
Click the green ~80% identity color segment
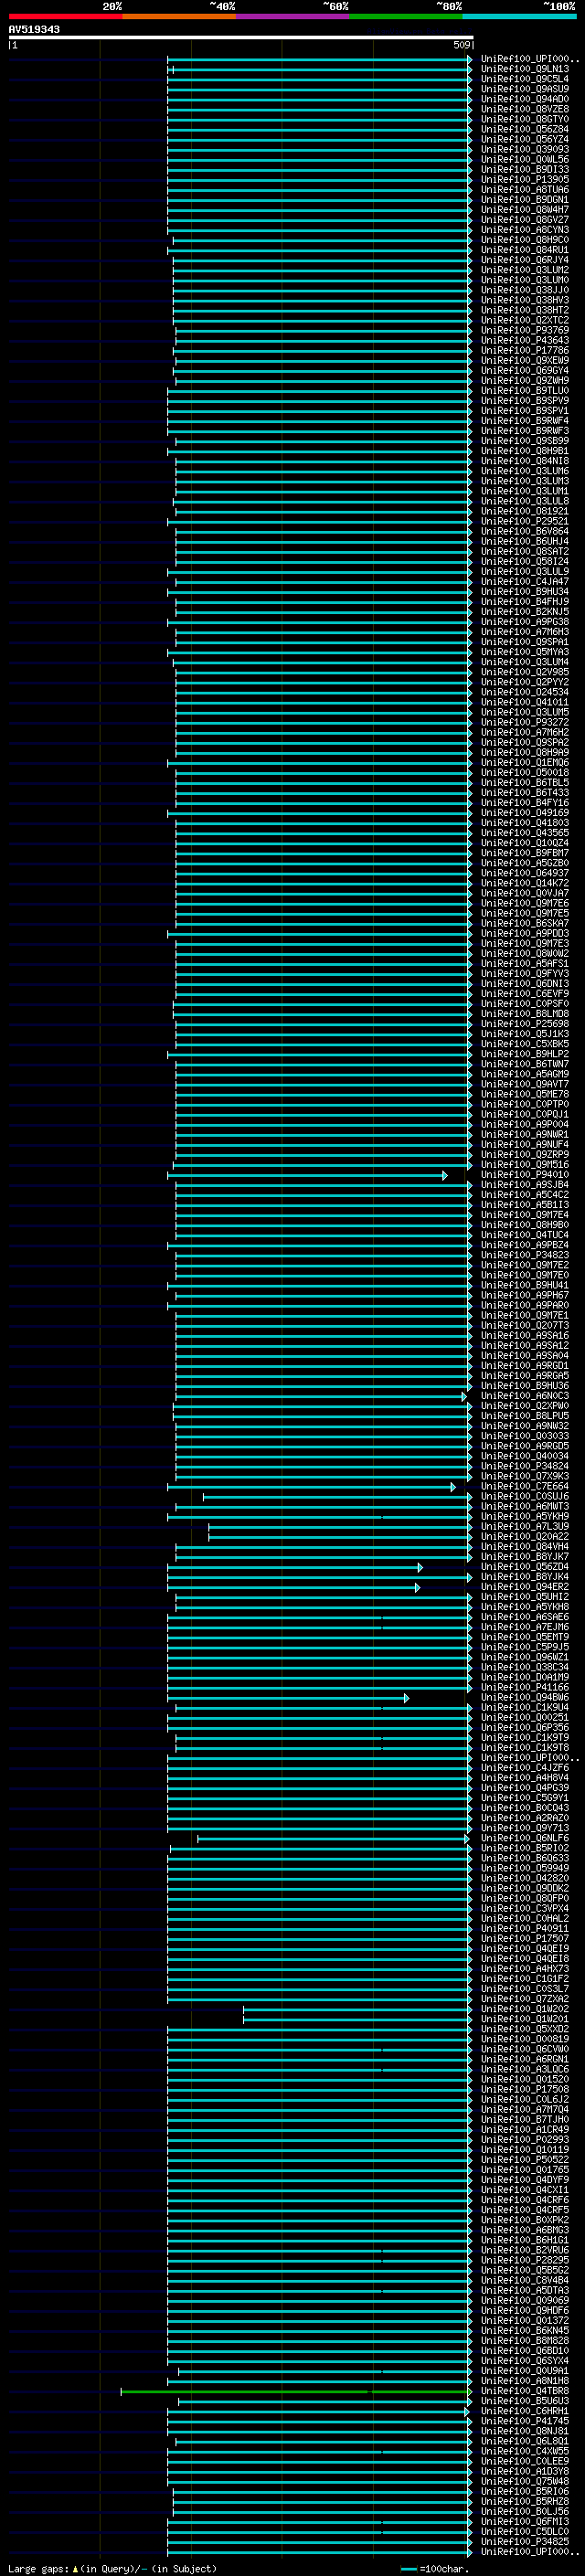click(x=406, y=16)
